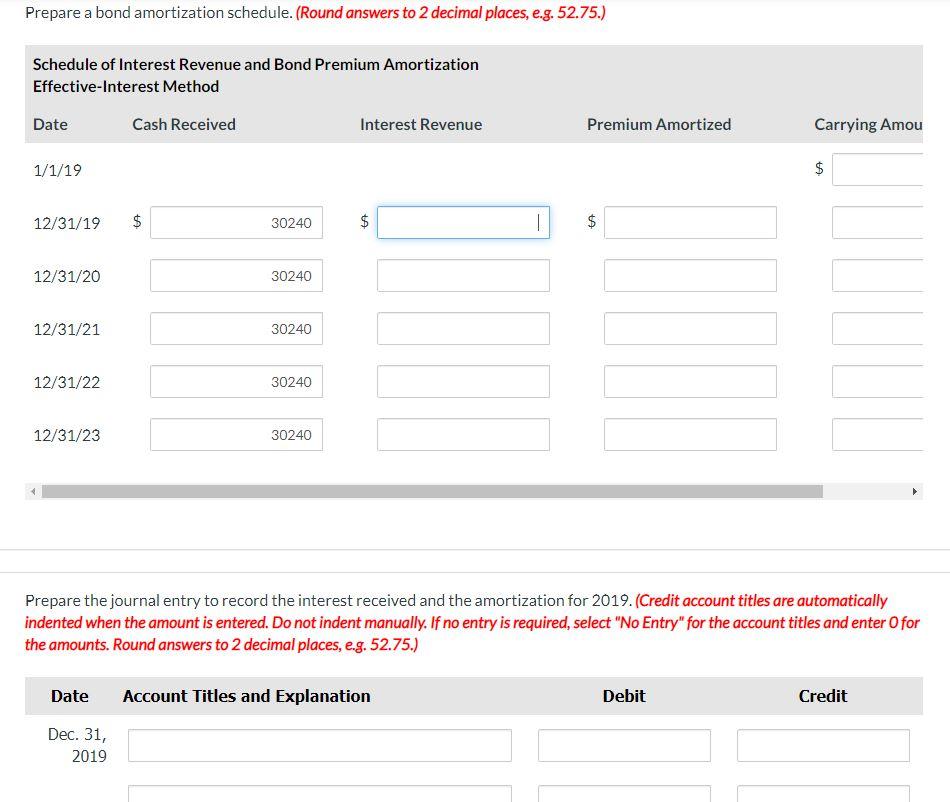Image resolution: width=950 pixels, height=802 pixels.
Task: Click the Premium Amortized field for 12/31/19
Action: point(690,222)
